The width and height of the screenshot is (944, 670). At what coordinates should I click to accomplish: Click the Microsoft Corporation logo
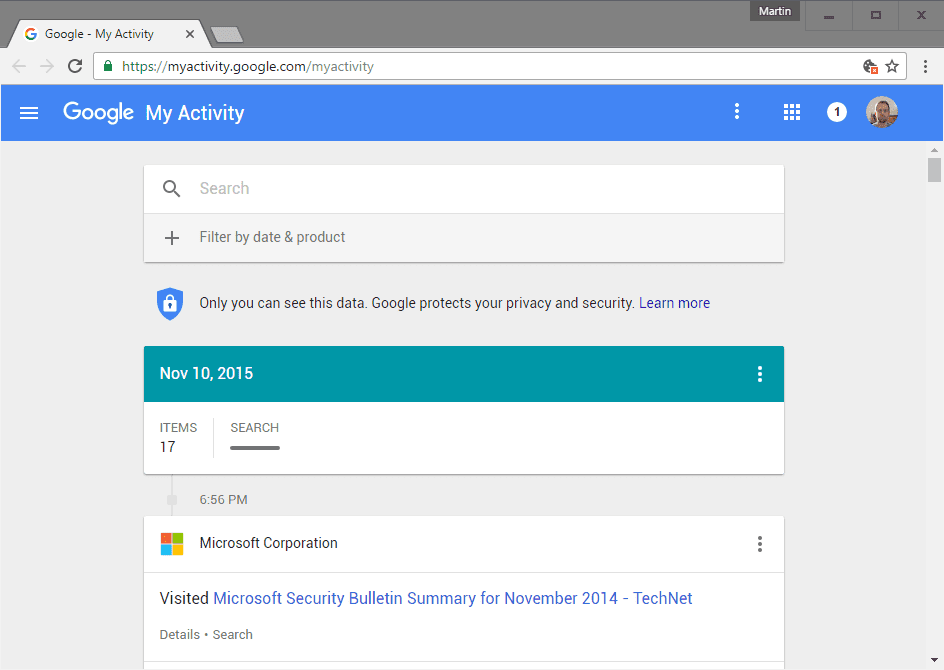coord(172,543)
